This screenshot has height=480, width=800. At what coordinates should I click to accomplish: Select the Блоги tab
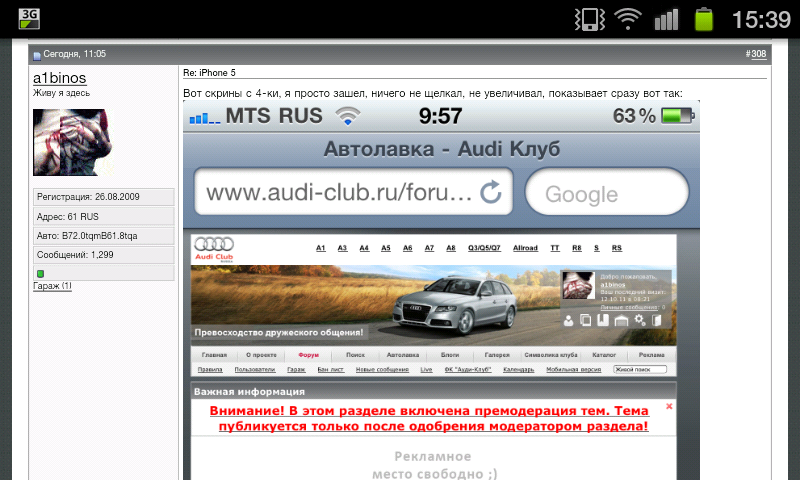(x=449, y=355)
